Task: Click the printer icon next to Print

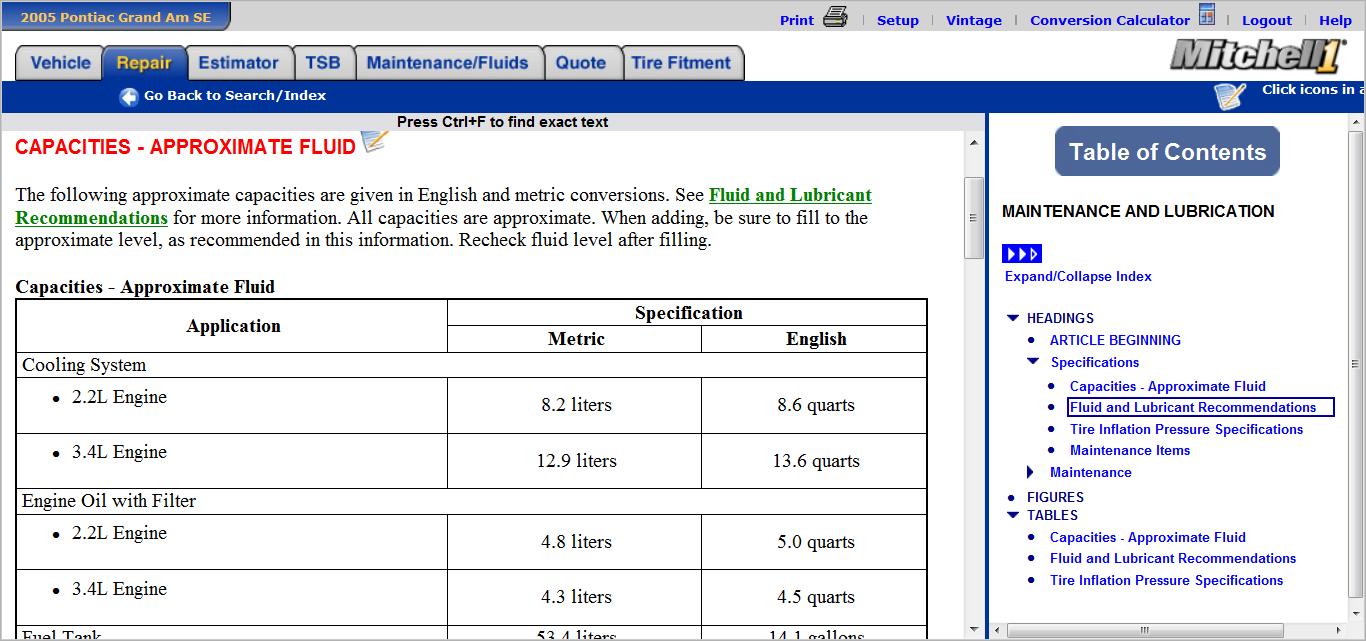Action: [x=835, y=17]
